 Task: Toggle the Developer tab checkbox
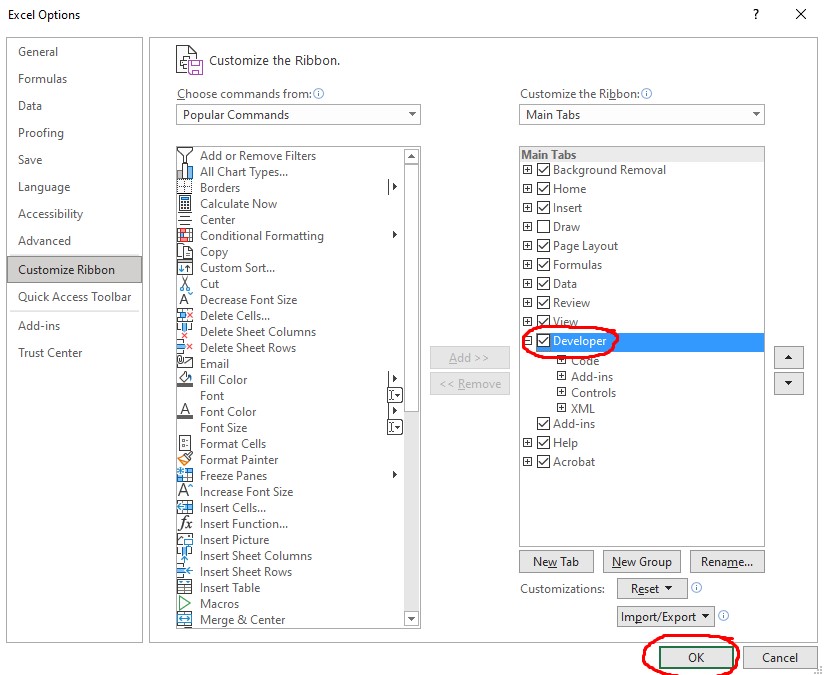(543, 341)
